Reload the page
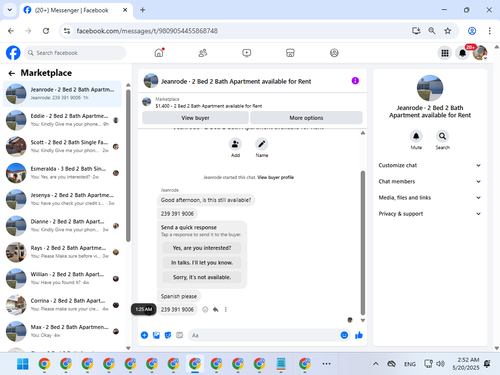Screen dimensions: 500x375 click(46, 31)
